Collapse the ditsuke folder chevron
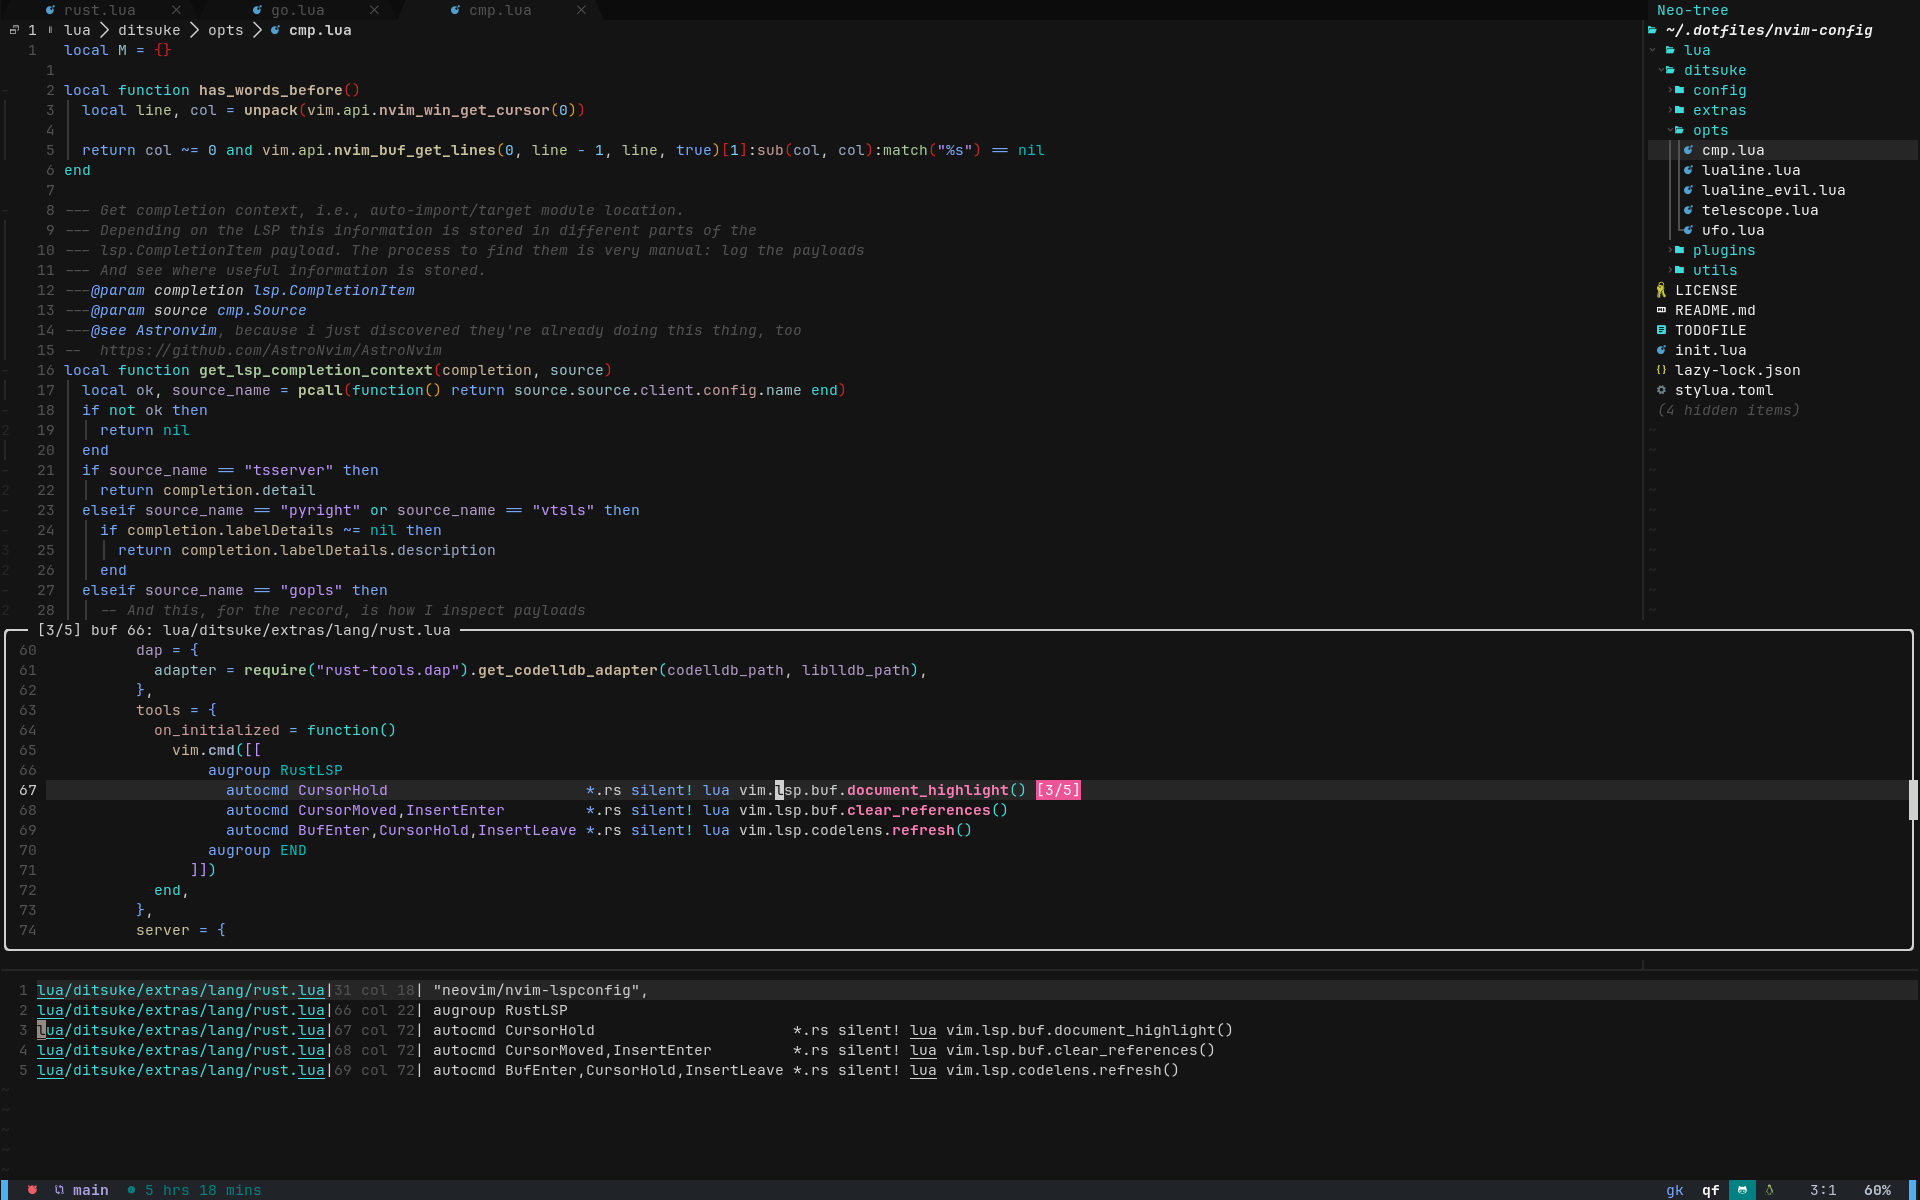 coord(1661,70)
